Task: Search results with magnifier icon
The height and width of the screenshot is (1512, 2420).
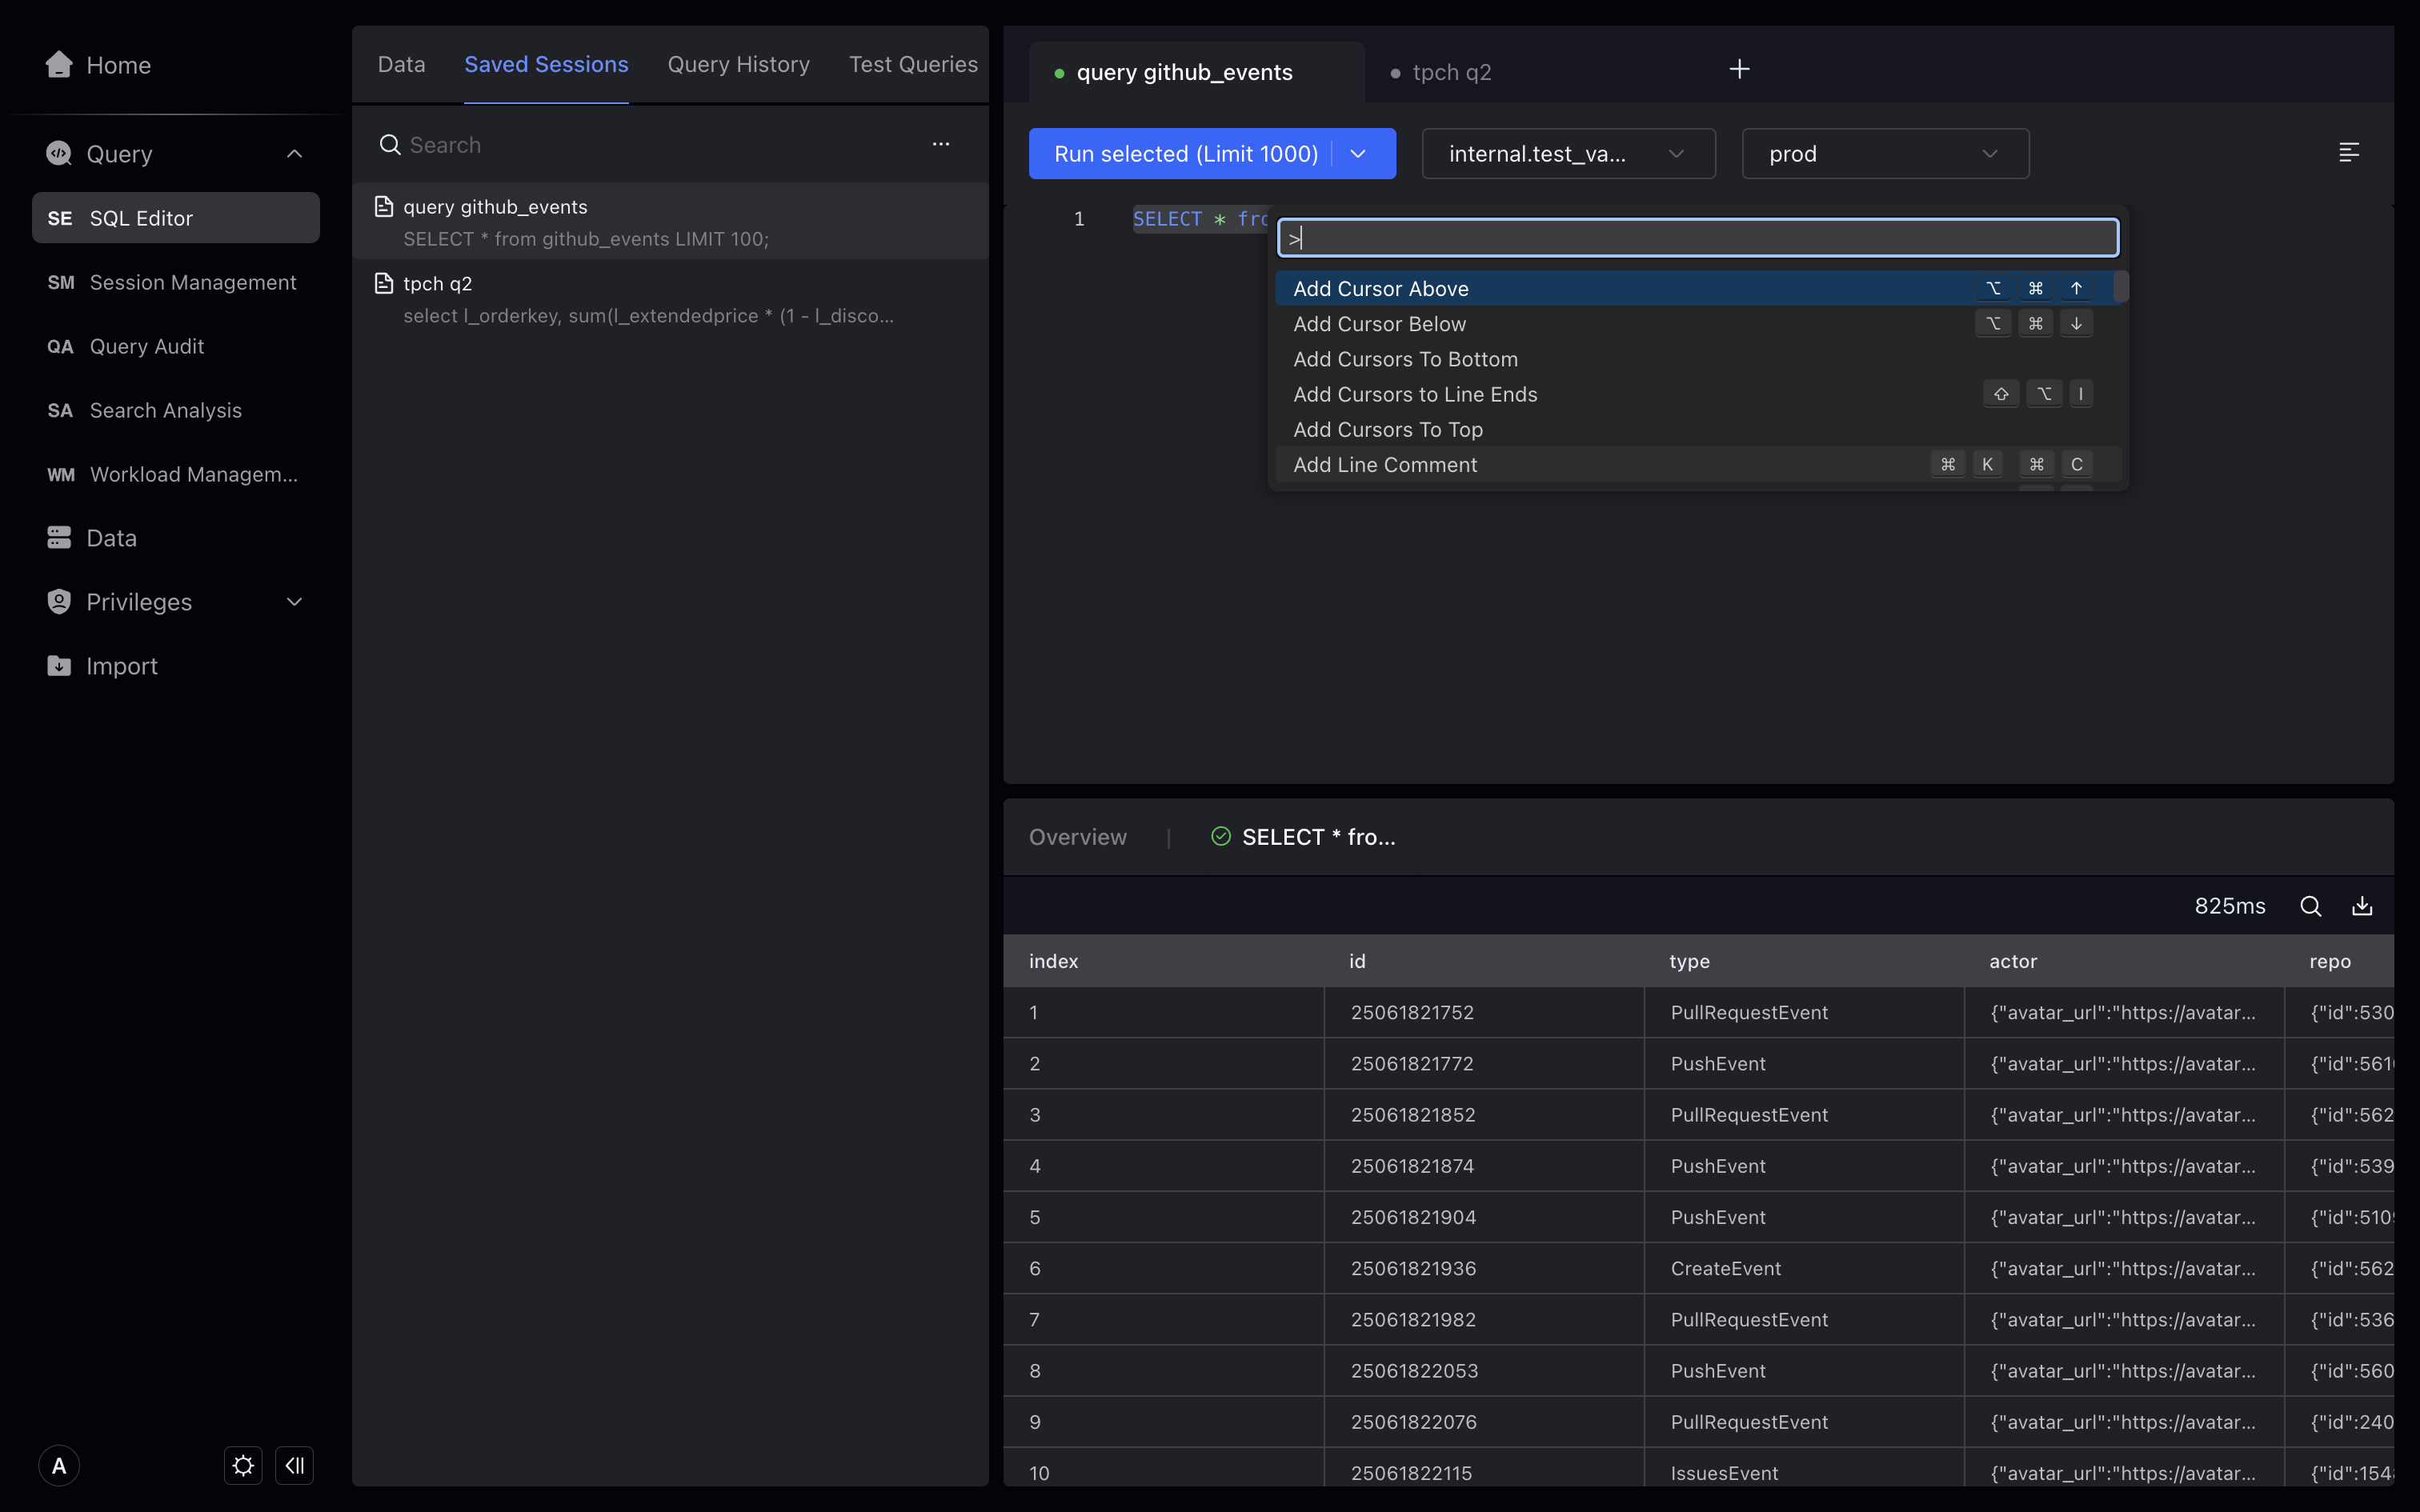Action: tap(2310, 906)
